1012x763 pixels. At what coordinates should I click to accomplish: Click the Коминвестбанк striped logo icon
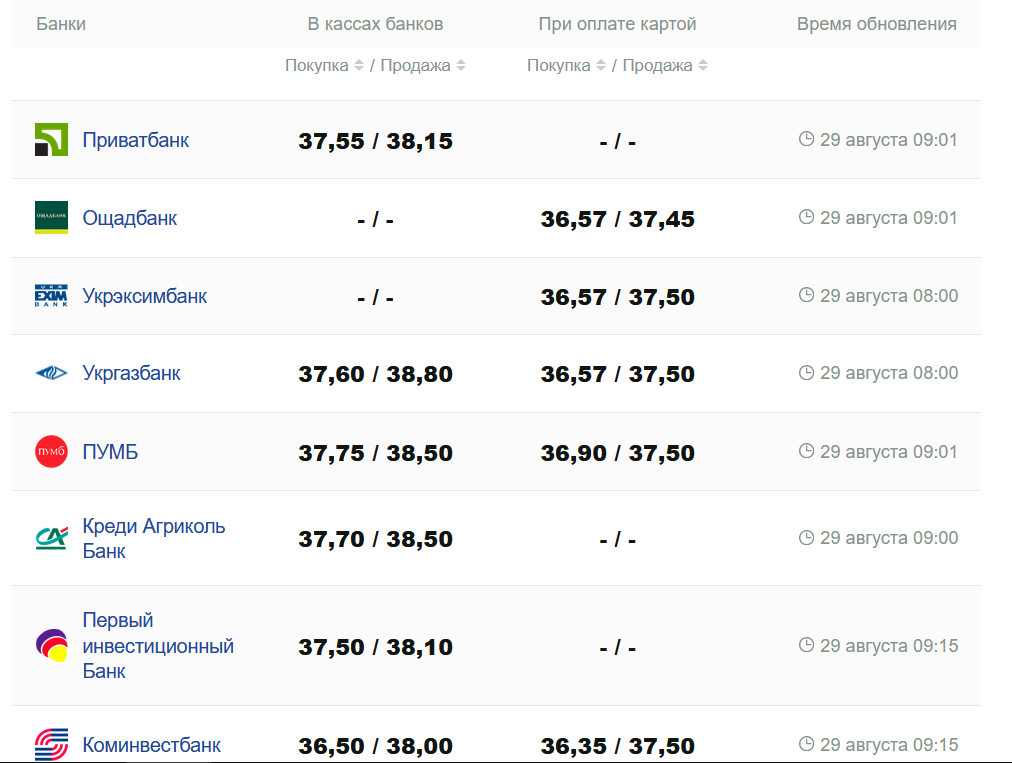[51, 745]
